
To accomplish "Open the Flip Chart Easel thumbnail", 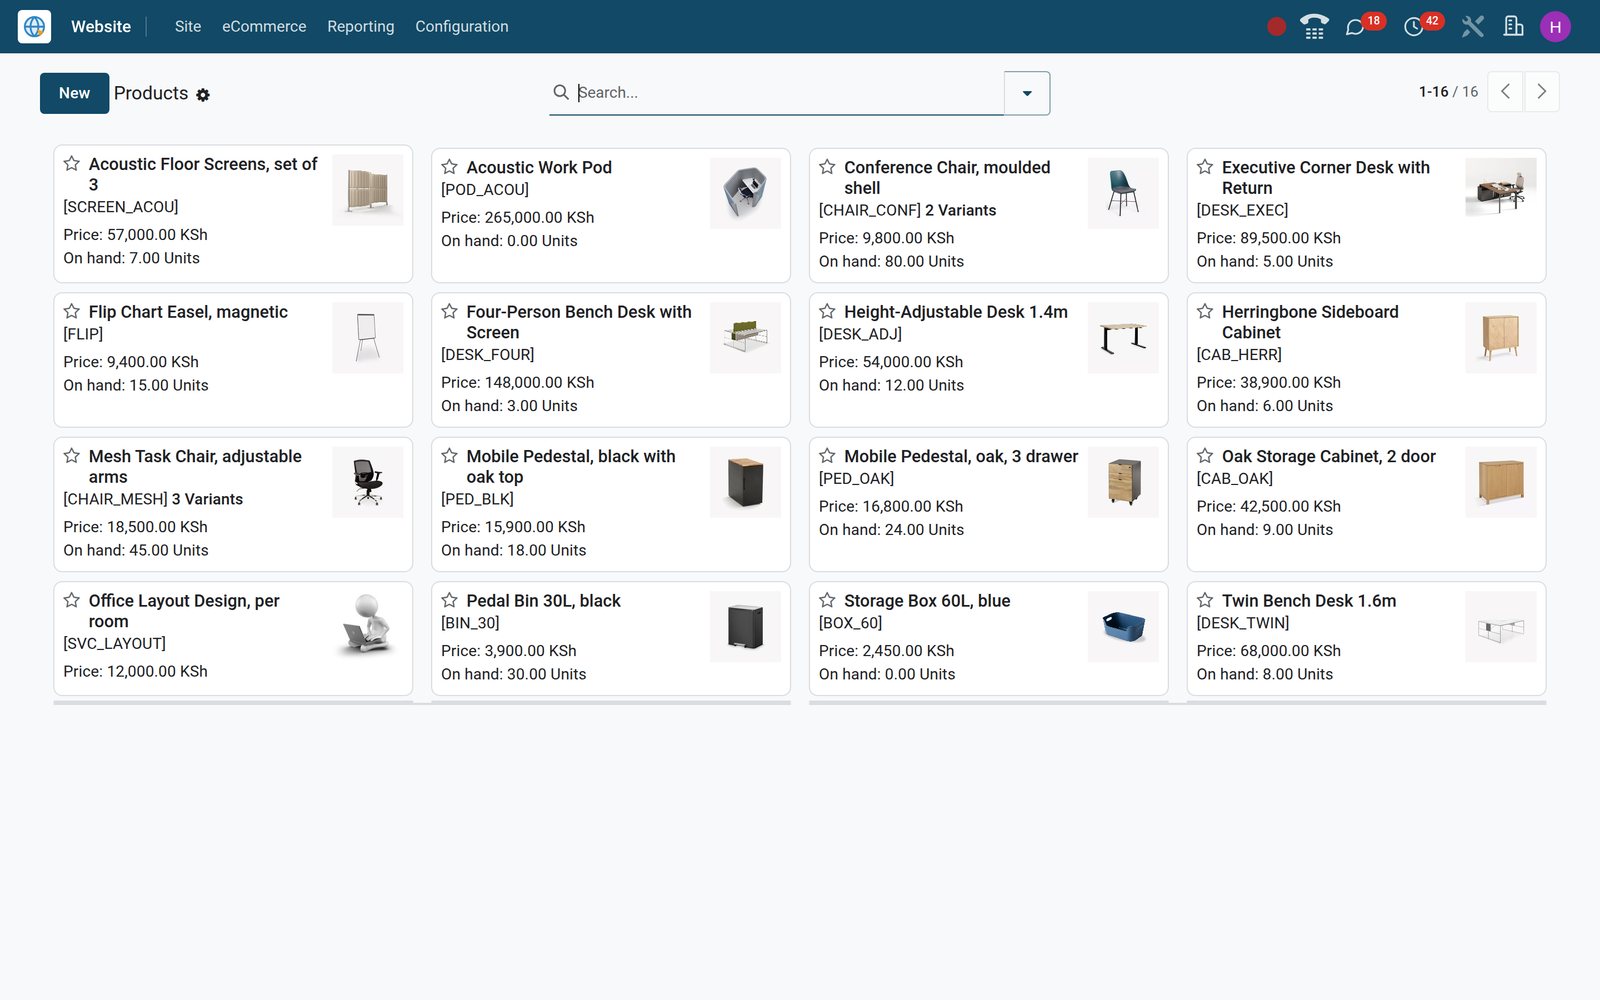I will [368, 338].
